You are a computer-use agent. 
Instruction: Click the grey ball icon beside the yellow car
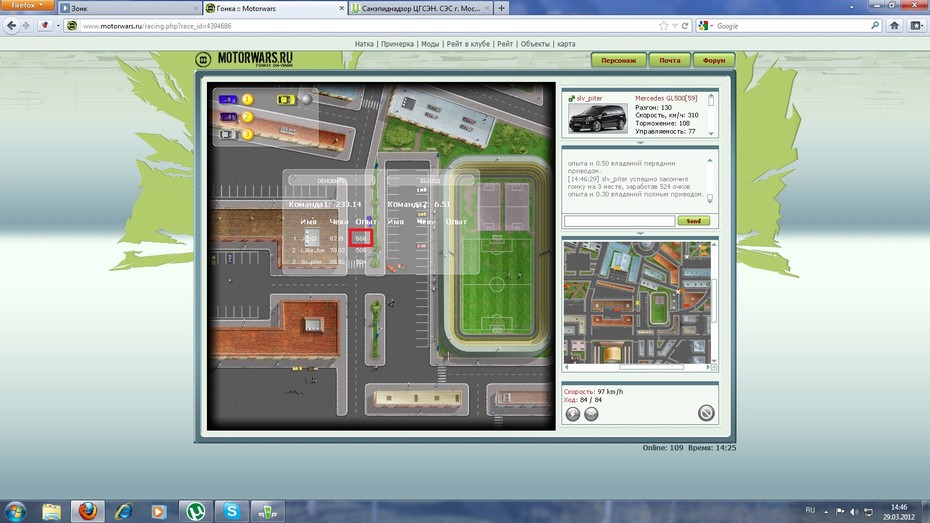(306, 99)
